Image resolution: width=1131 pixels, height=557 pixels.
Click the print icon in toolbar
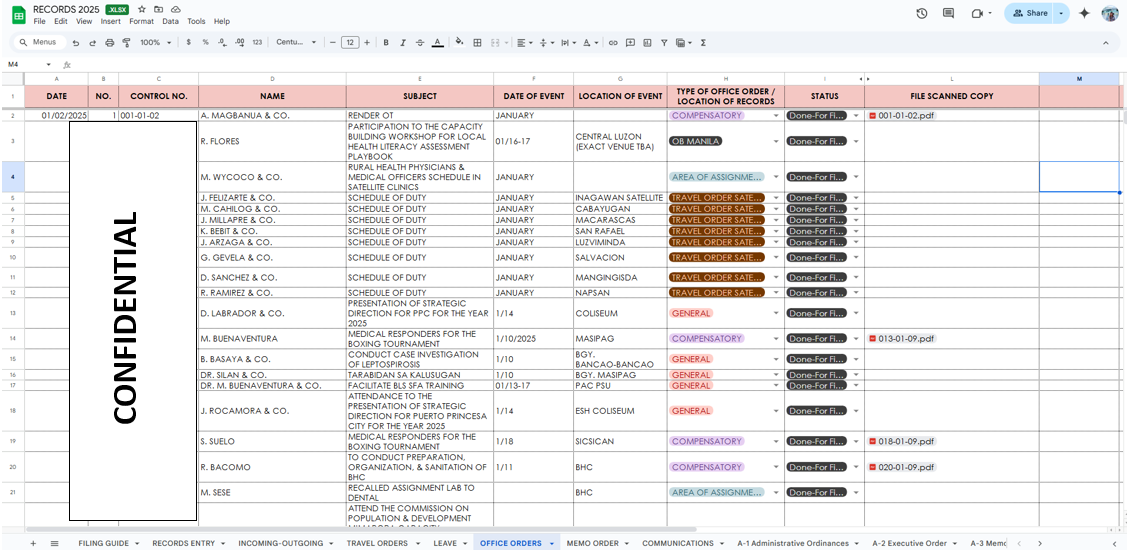pos(109,43)
